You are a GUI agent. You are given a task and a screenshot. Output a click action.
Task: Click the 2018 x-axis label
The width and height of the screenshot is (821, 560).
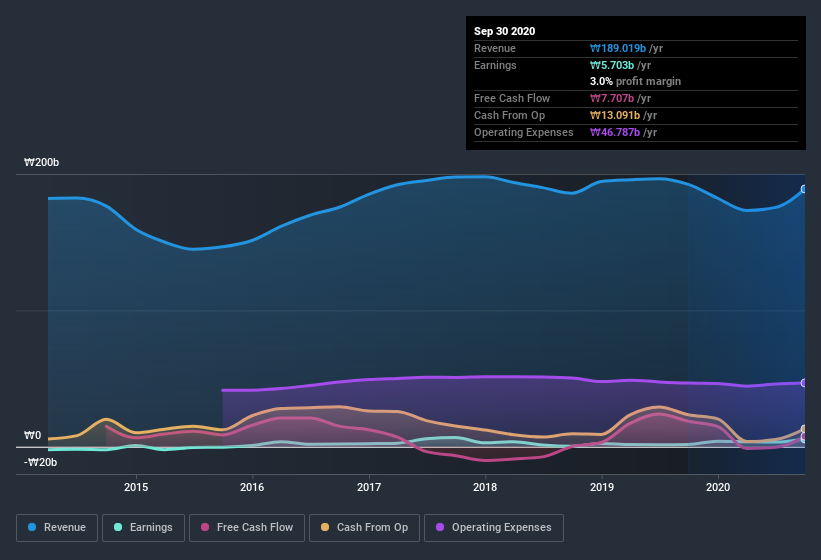[485, 487]
